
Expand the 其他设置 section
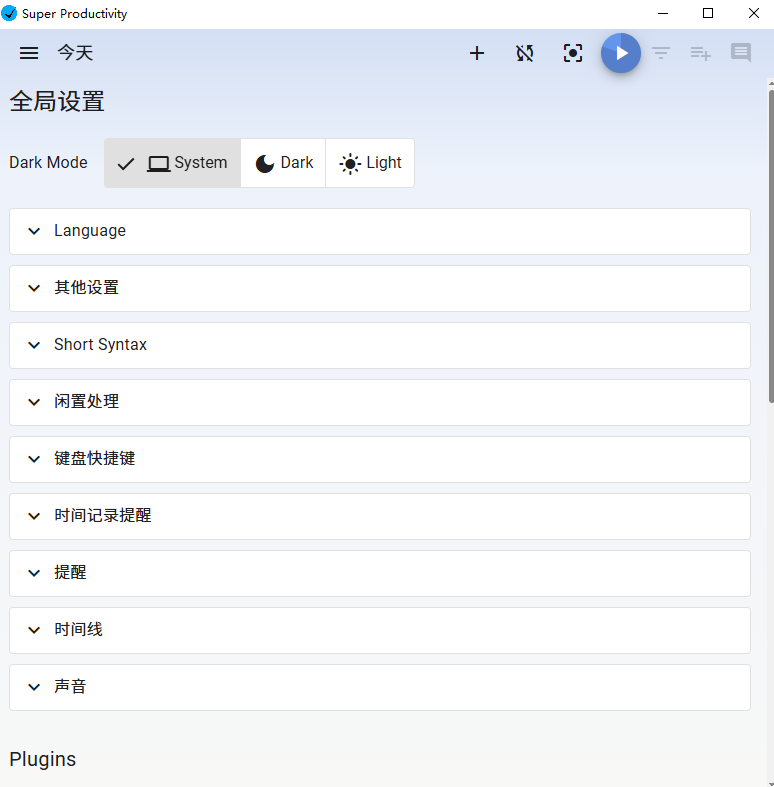[x=380, y=289]
